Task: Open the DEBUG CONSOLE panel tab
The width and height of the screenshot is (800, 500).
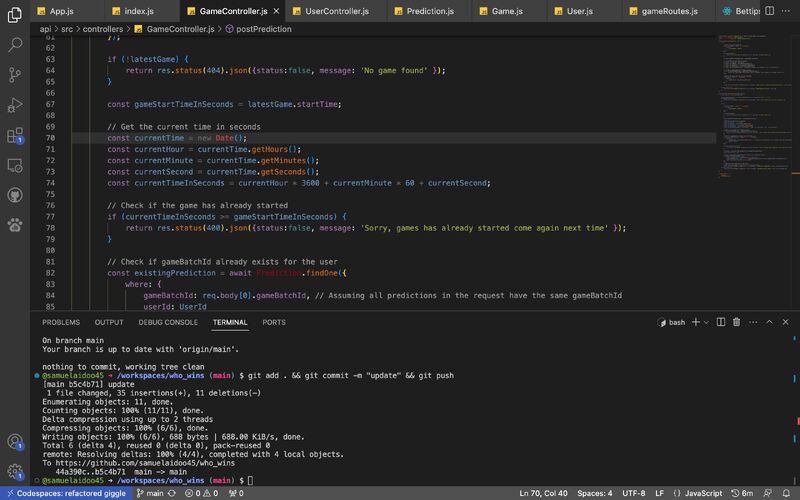Action: (x=168, y=322)
